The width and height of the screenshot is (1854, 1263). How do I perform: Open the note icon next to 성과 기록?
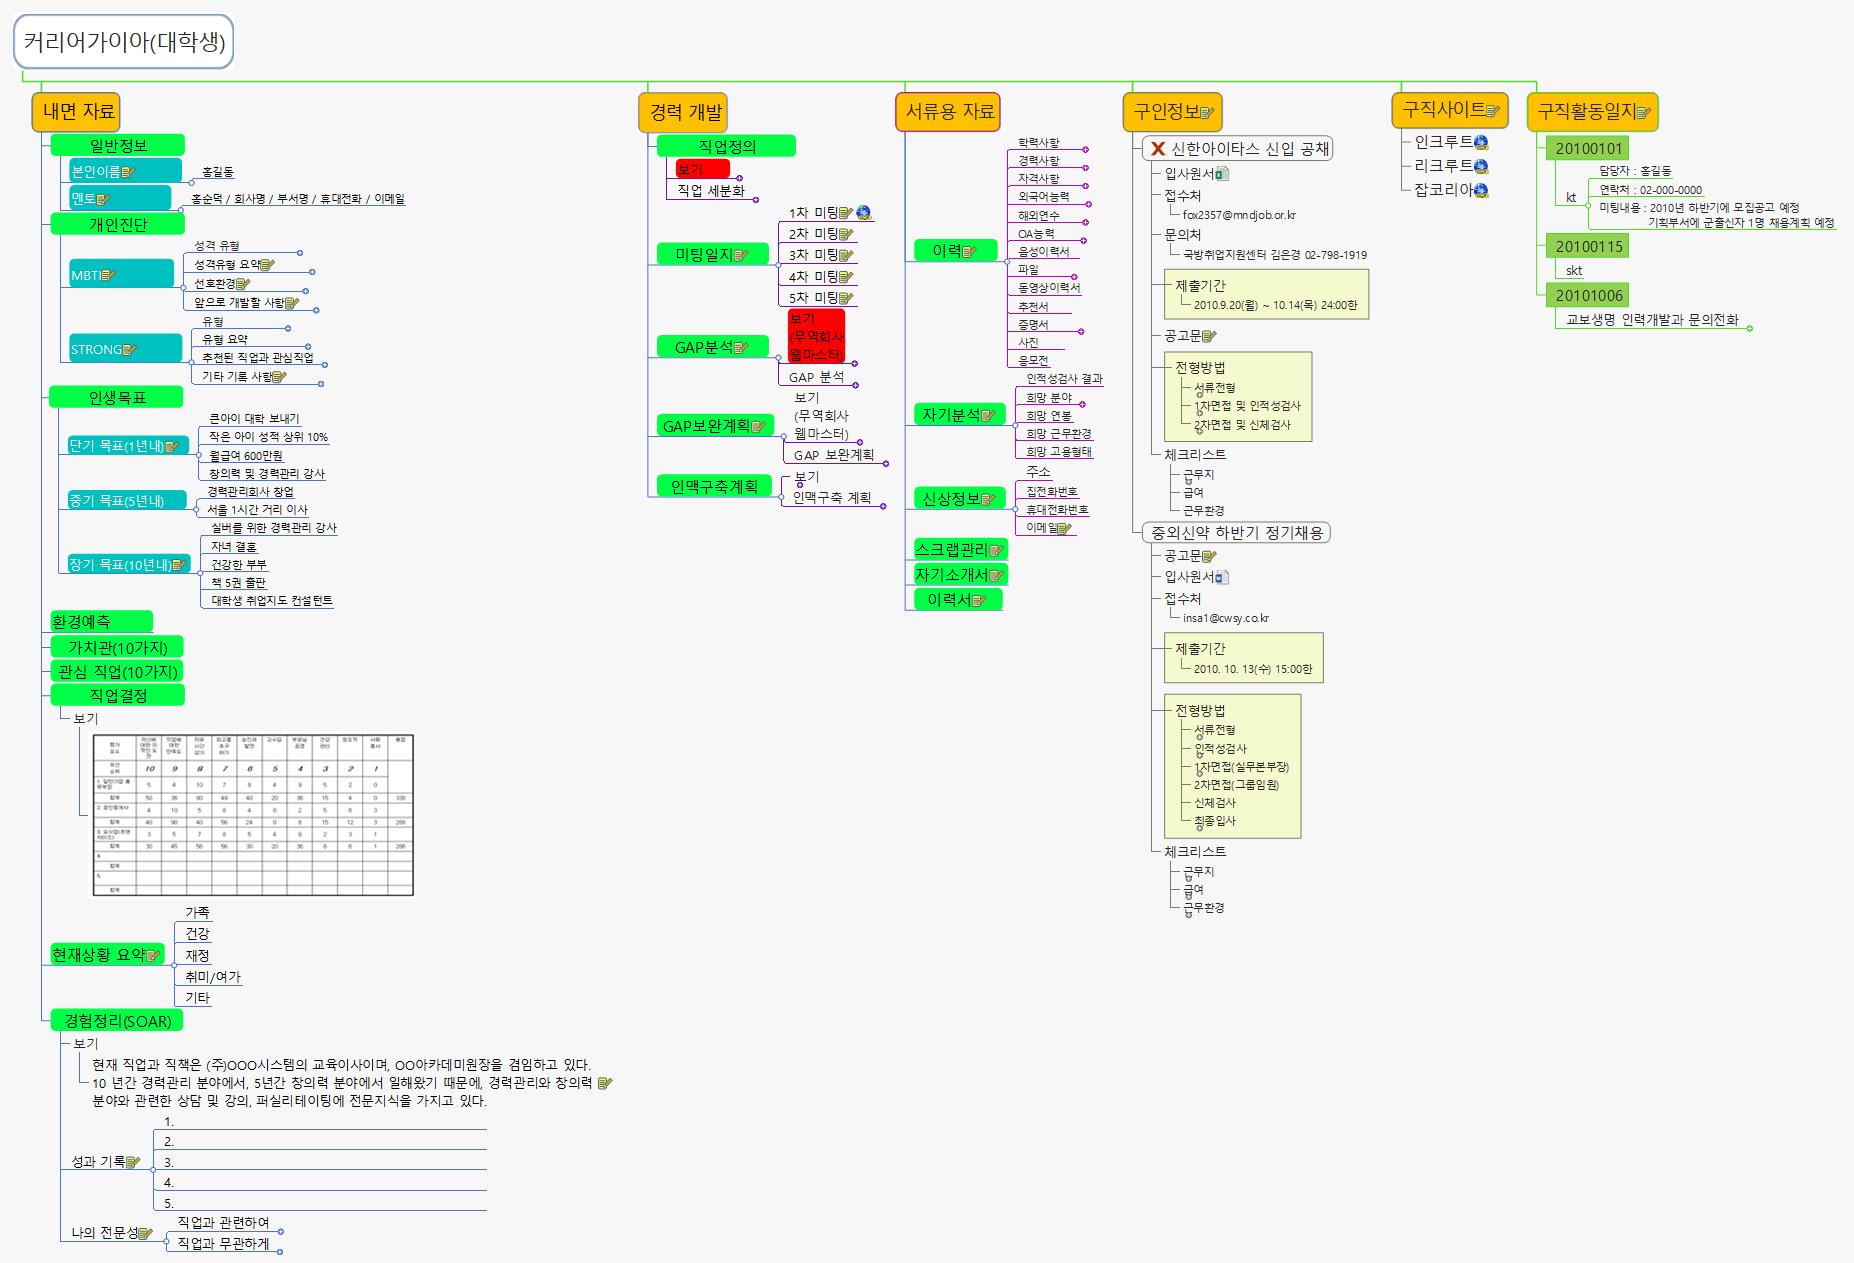tap(132, 1162)
